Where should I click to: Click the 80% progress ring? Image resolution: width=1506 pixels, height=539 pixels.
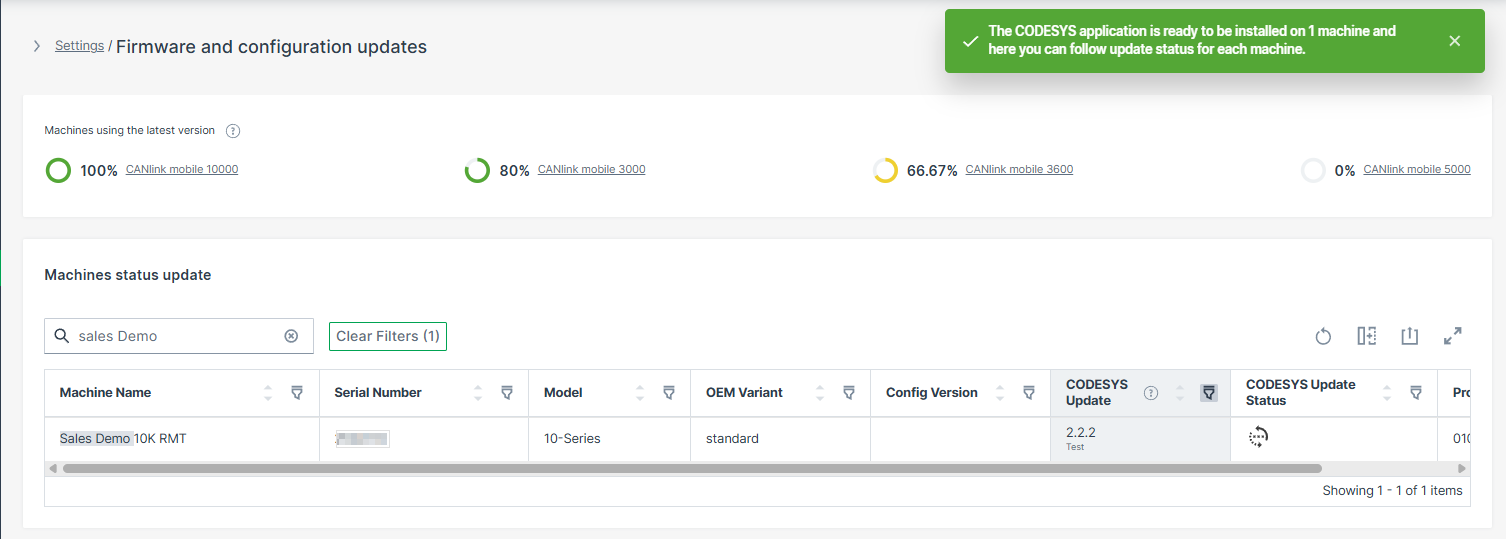[x=477, y=171]
